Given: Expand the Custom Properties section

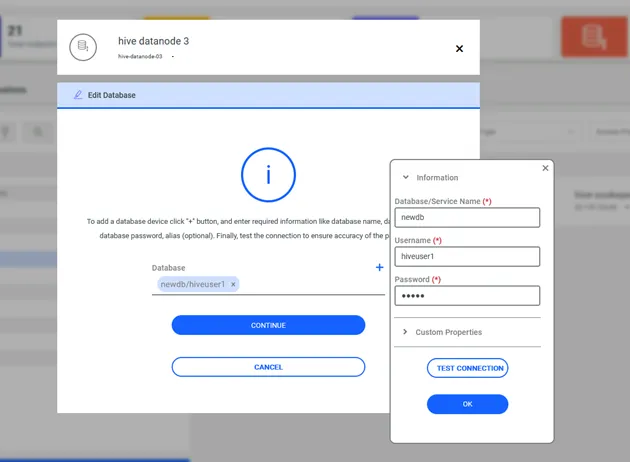Looking at the screenshot, I should (405, 332).
